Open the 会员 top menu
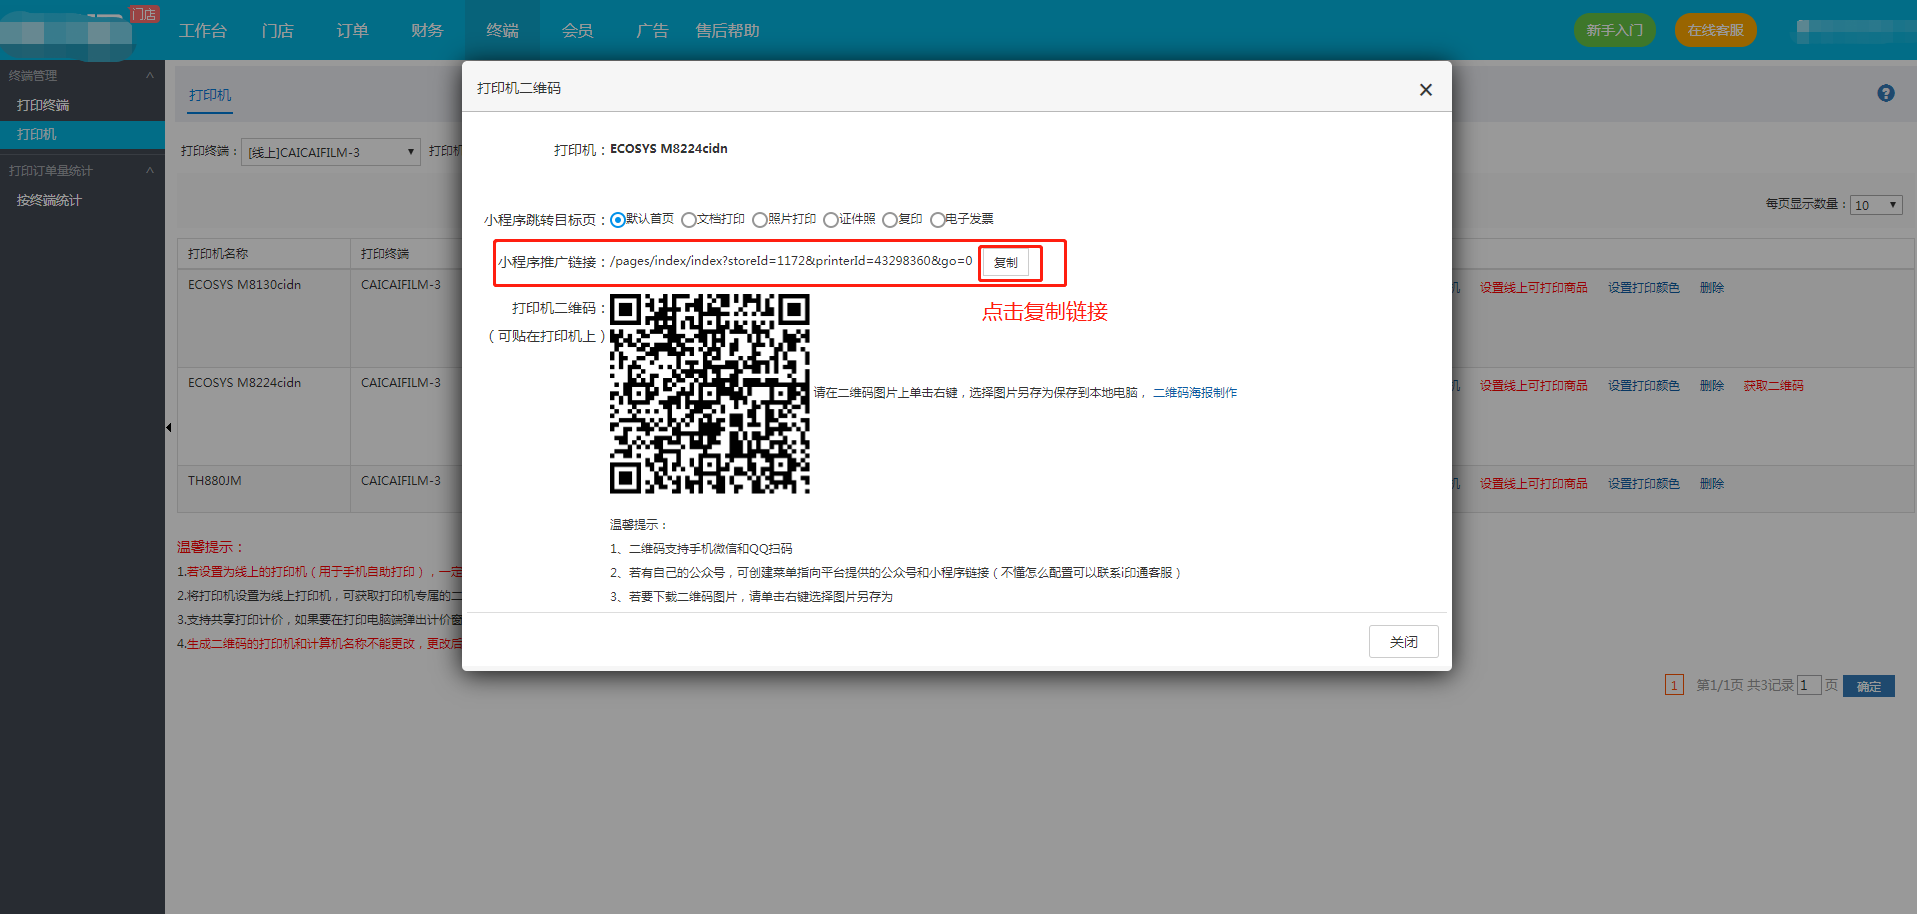The image size is (1917, 914). (x=577, y=31)
